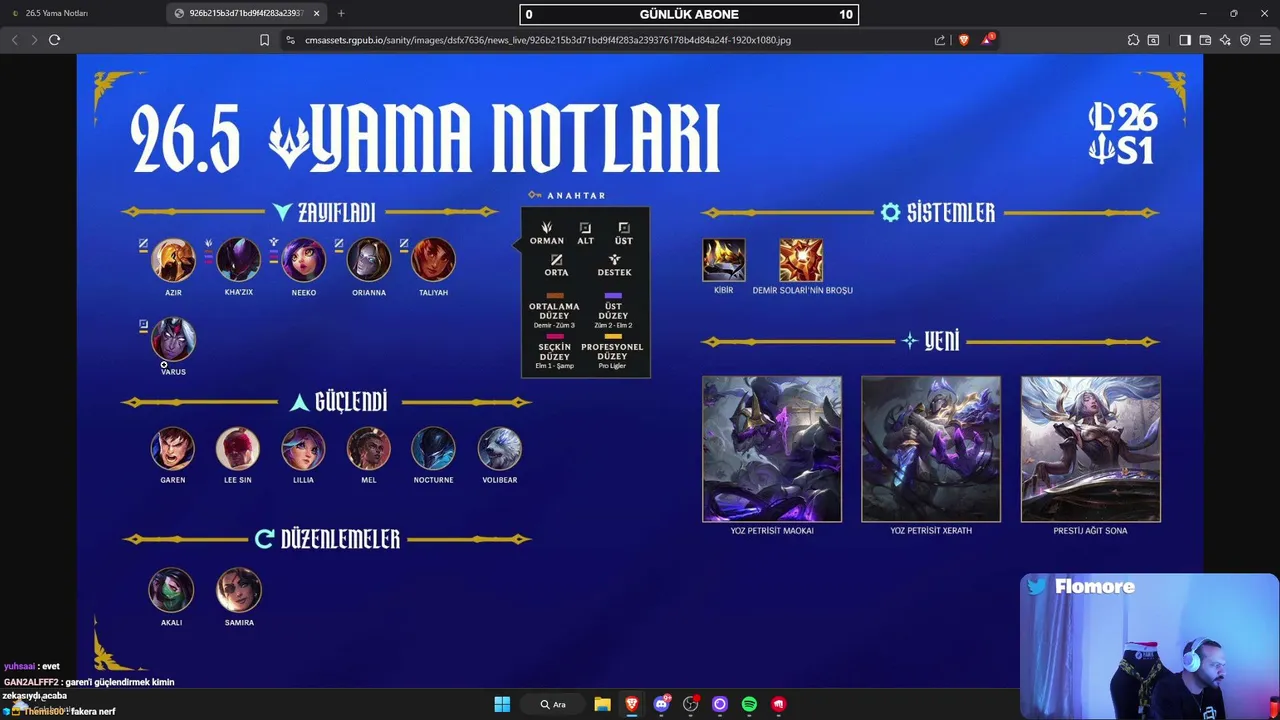Open the Riot Client taskbar icon

coord(778,704)
